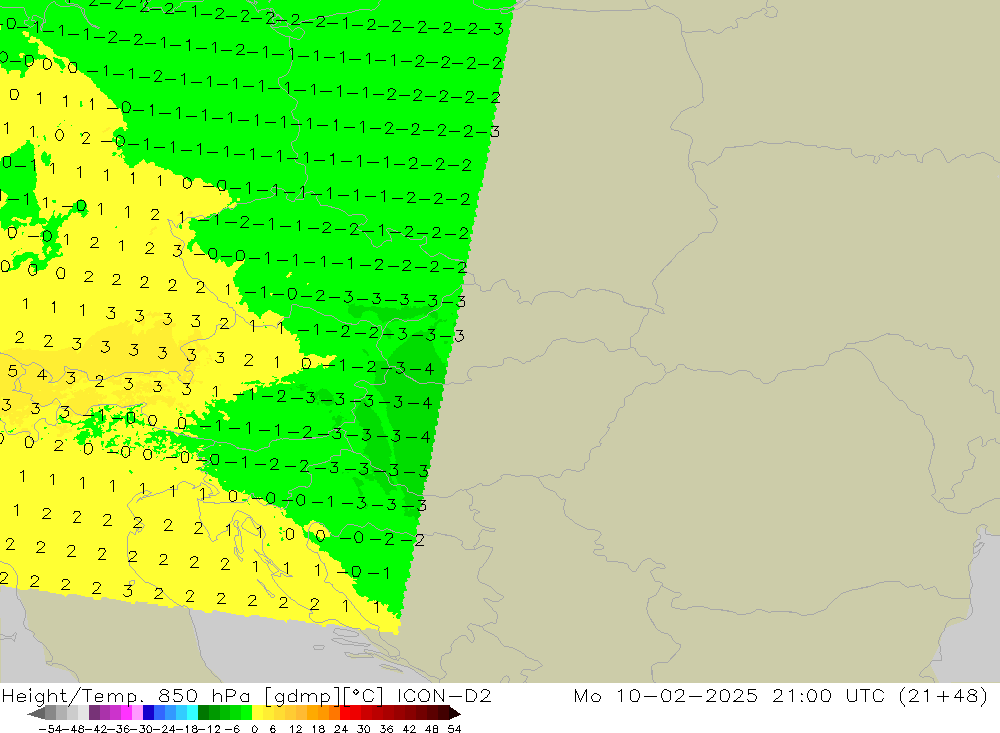The width and height of the screenshot is (1000, 733).
Task: Click the legend label '-54'
Action: click(51, 729)
